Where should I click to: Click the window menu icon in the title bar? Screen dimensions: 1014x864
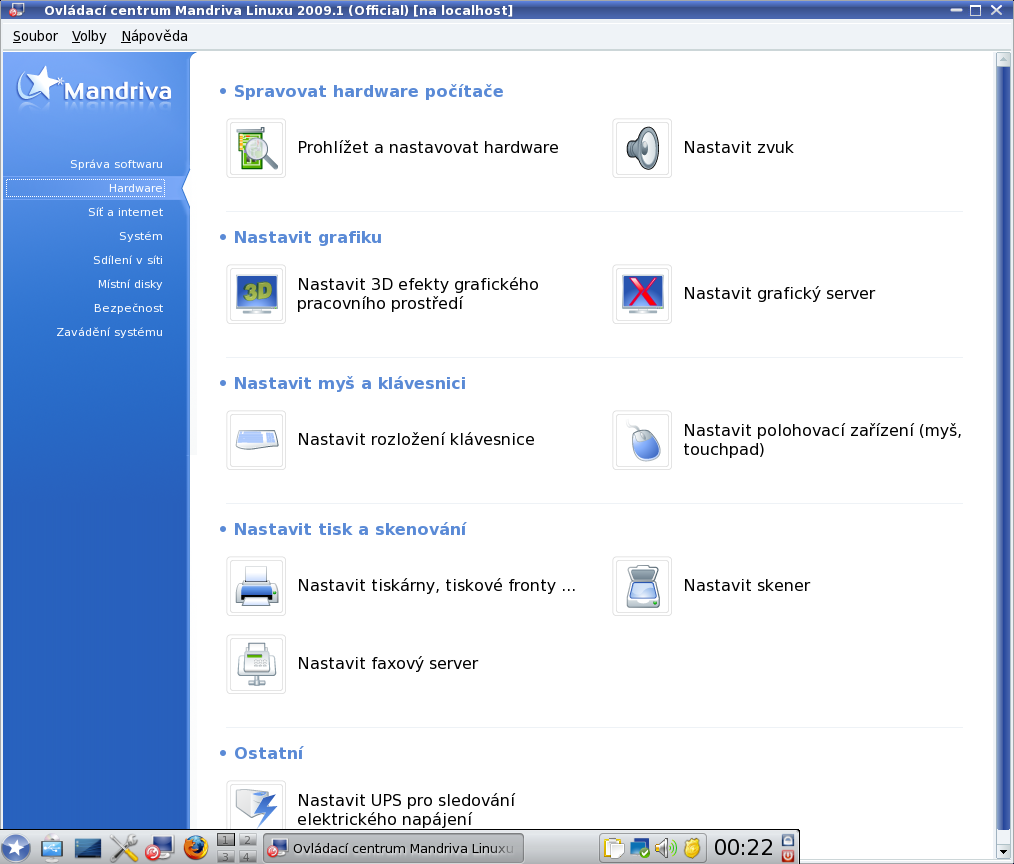pos(17,10)
